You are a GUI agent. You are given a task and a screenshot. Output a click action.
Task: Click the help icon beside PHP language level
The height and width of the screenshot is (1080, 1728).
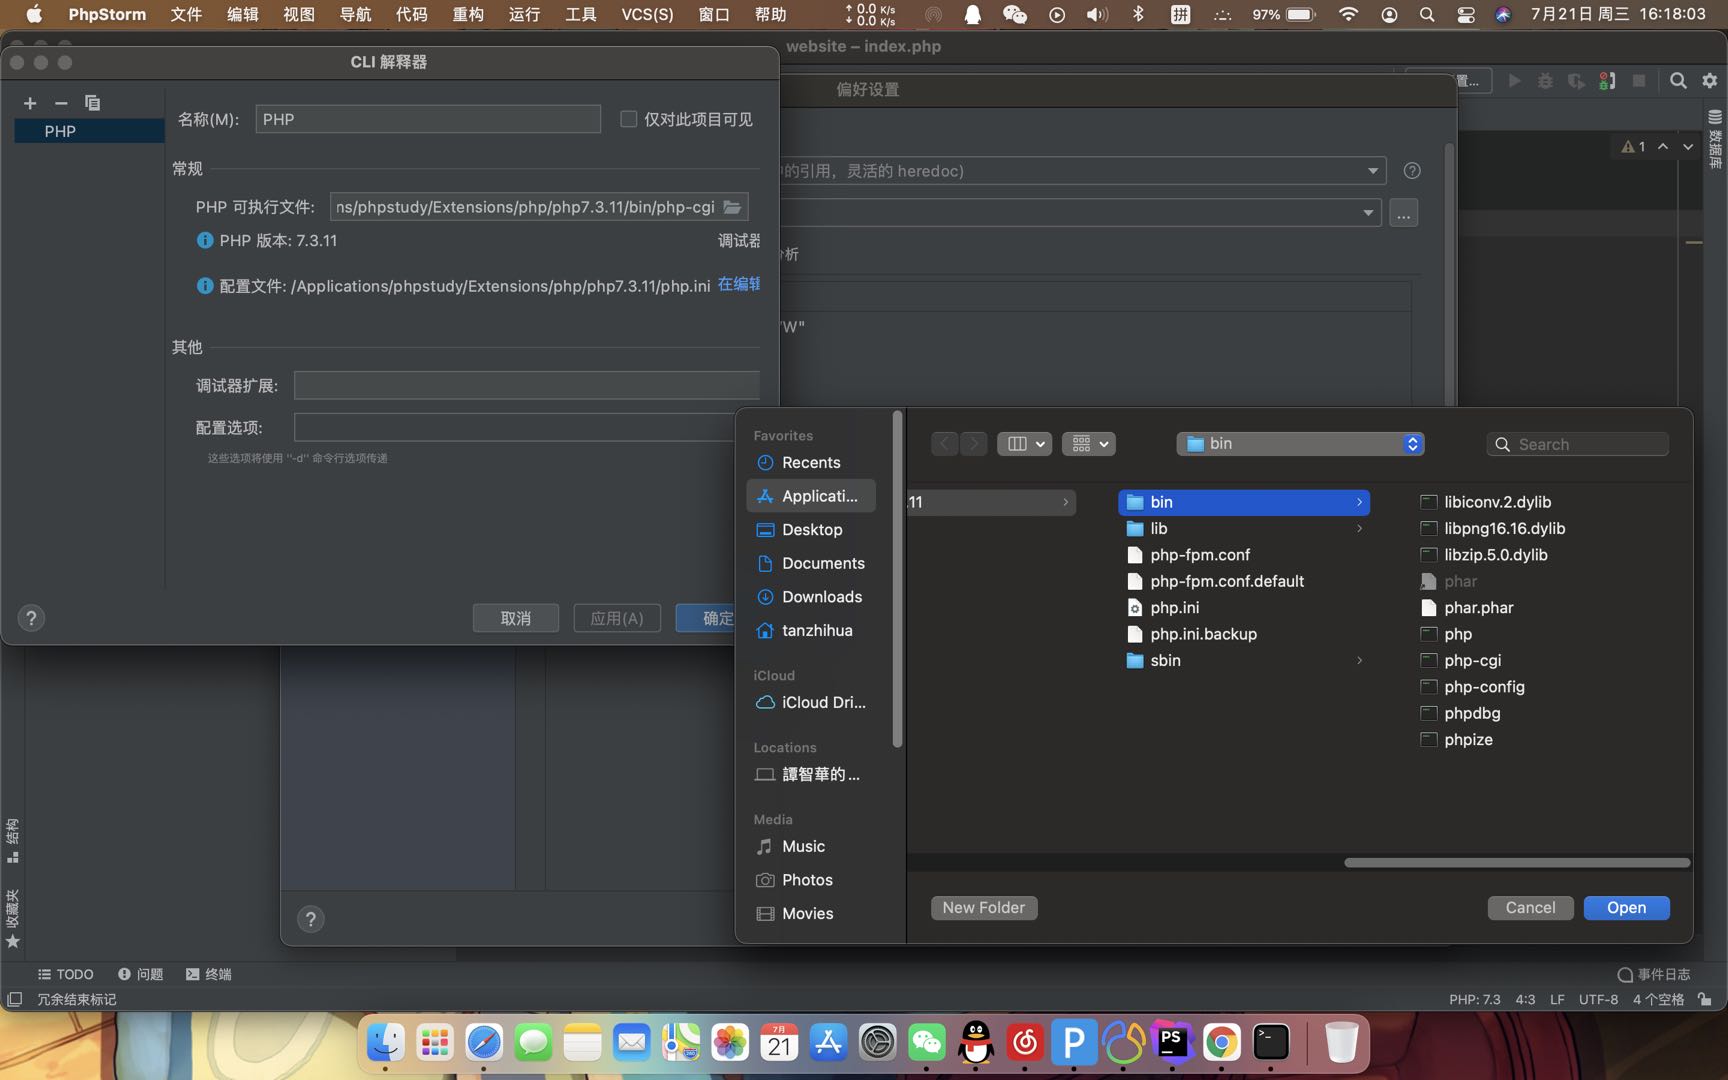click(x=1412, y=171)
